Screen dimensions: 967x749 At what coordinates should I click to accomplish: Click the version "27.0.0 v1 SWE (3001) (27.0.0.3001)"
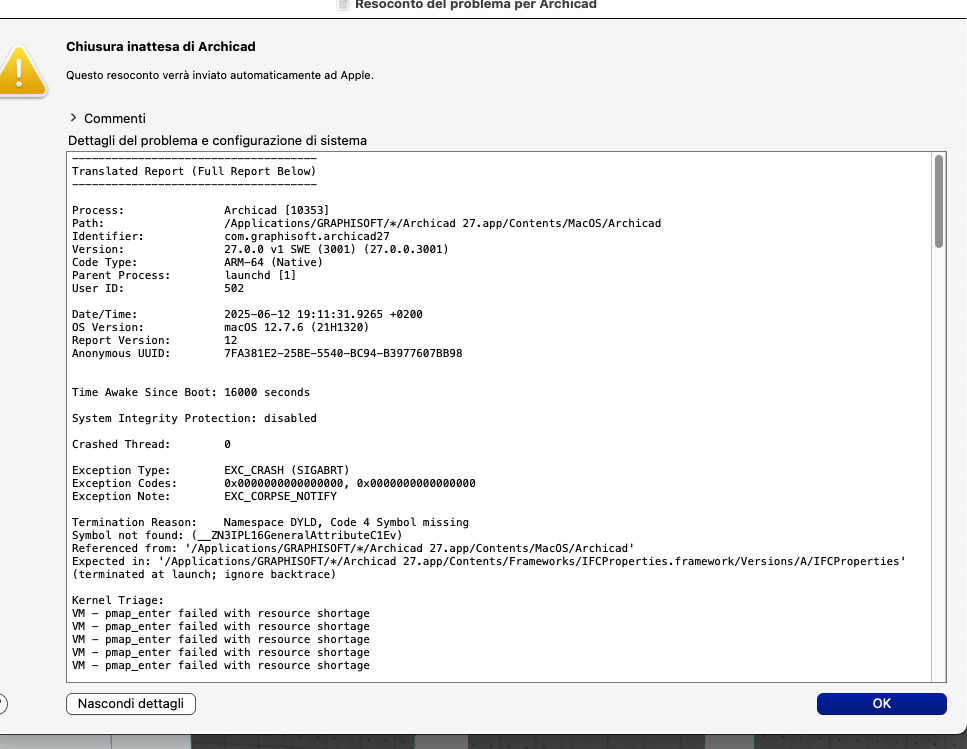point(336,249)
